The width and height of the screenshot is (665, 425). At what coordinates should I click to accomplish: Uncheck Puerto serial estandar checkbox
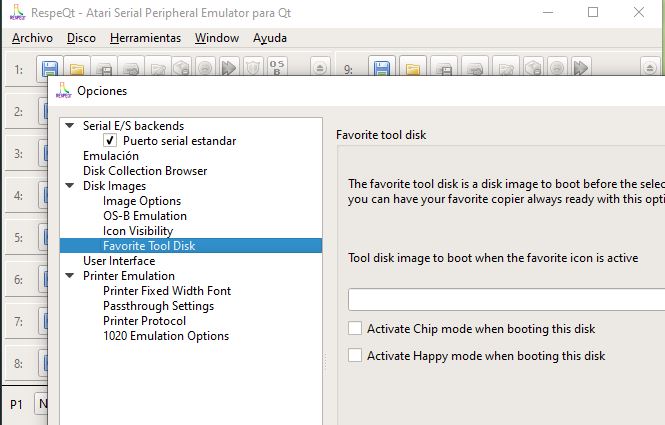click(110, 141)
